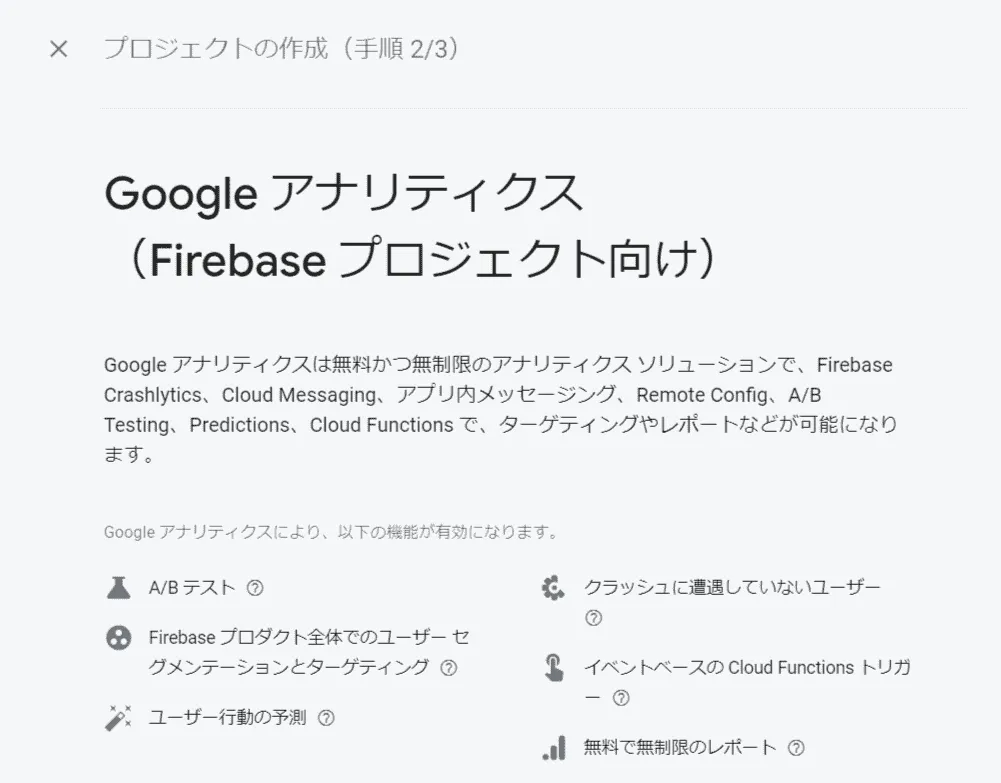Click the イベントベースの Cloud Functions トリガー label

click(745, 668)
